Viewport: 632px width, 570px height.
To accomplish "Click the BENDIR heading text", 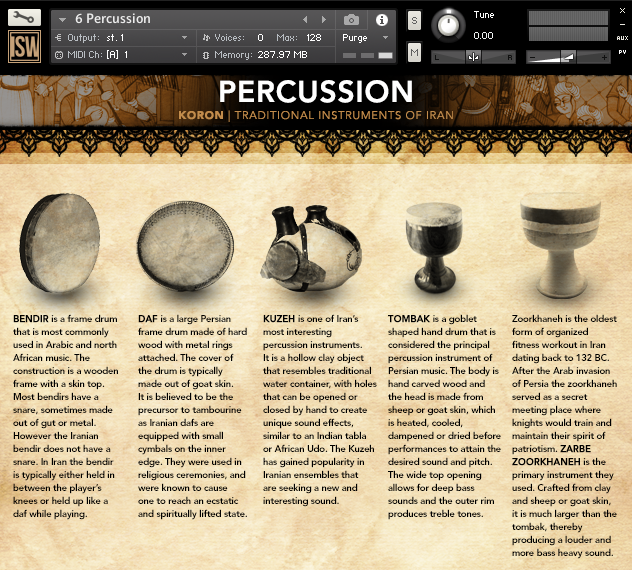I will [x=31, y=319].
